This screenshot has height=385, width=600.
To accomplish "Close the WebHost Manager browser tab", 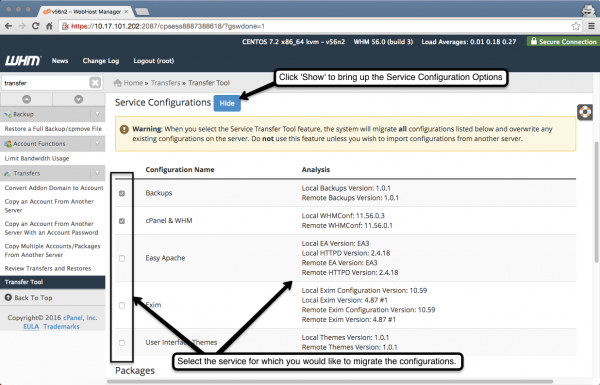I will [x=126, y=11].
